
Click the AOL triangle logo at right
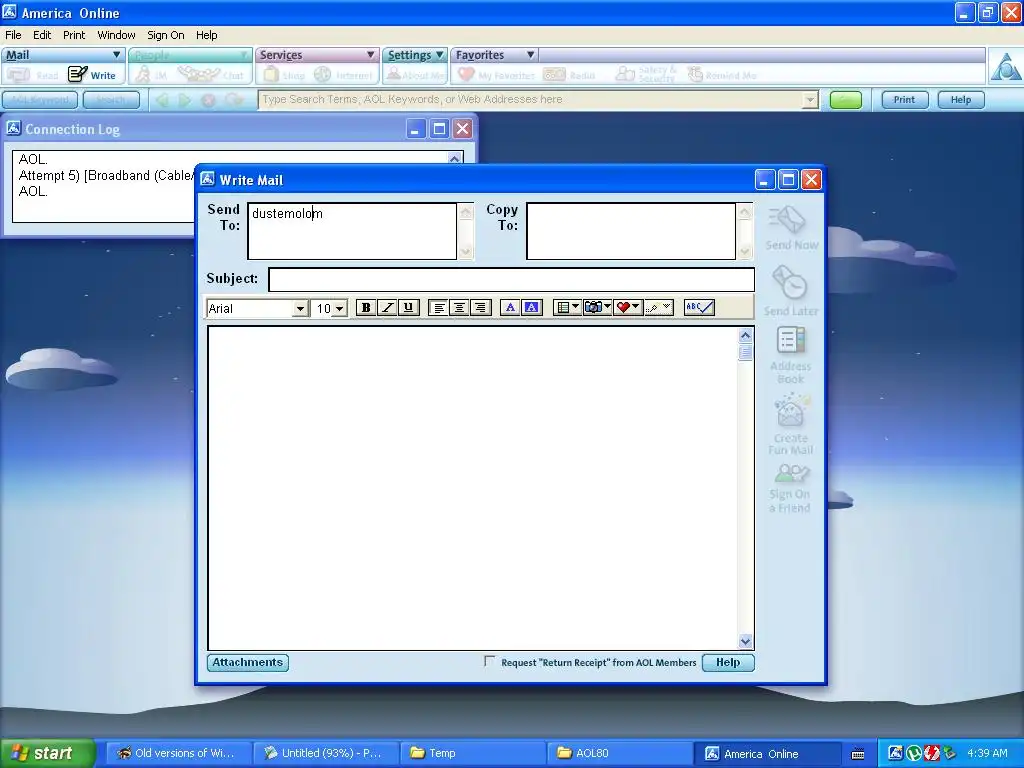[1006, 66]
